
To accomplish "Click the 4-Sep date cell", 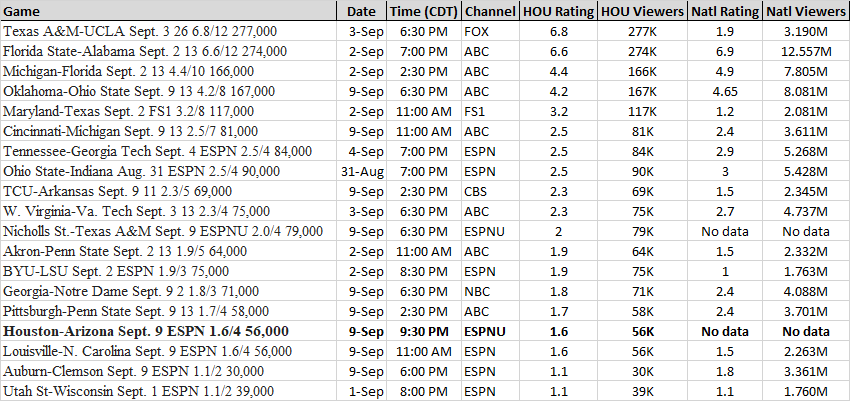I will click(362, 152).
